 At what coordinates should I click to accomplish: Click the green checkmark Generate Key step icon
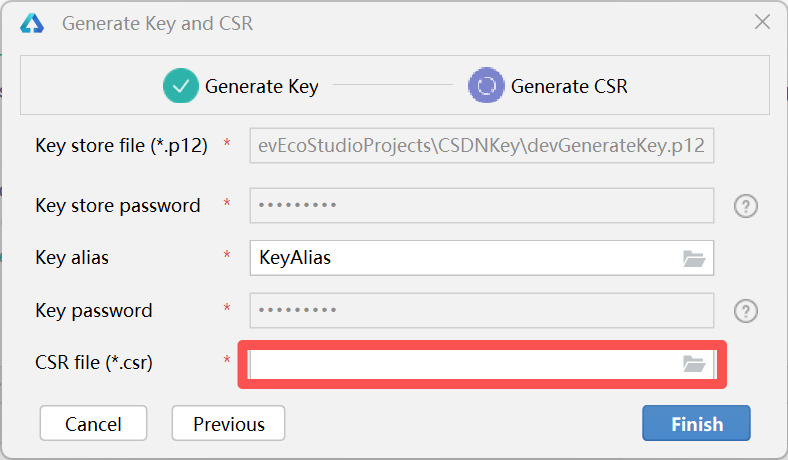pyautogui.click(x=180, y=85)
